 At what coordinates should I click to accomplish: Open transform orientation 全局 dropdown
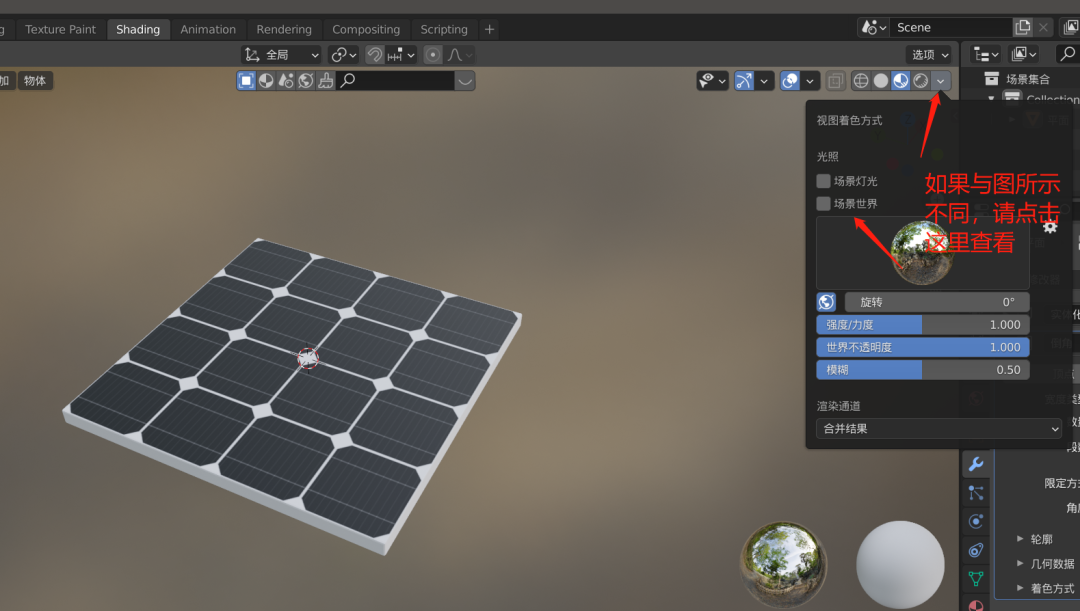281,55
